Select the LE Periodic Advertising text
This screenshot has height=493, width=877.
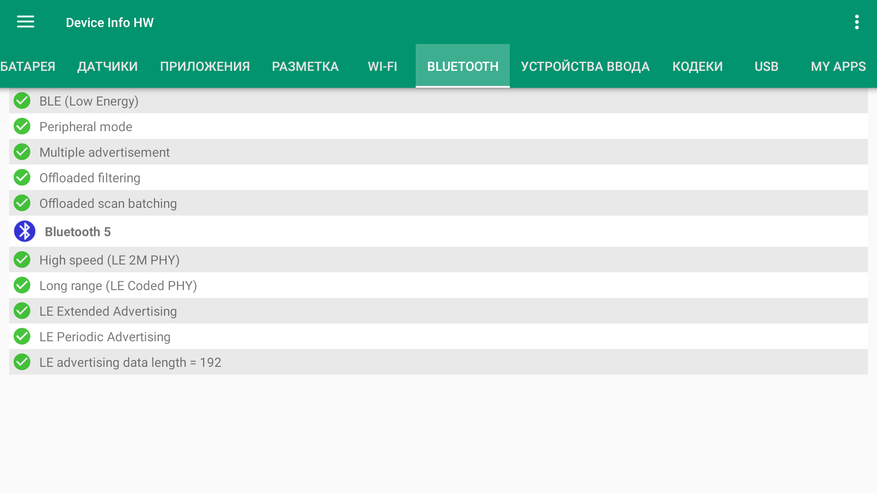click(105, 337)
